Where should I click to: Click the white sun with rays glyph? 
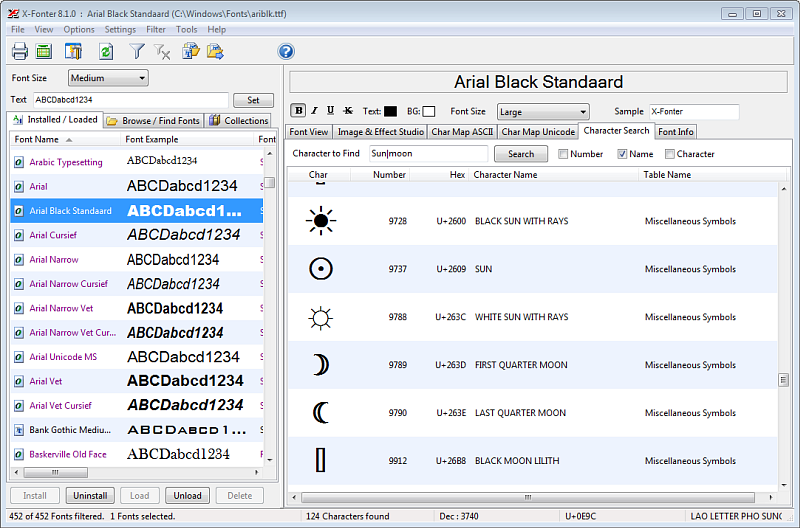click(x=321, y=318)
